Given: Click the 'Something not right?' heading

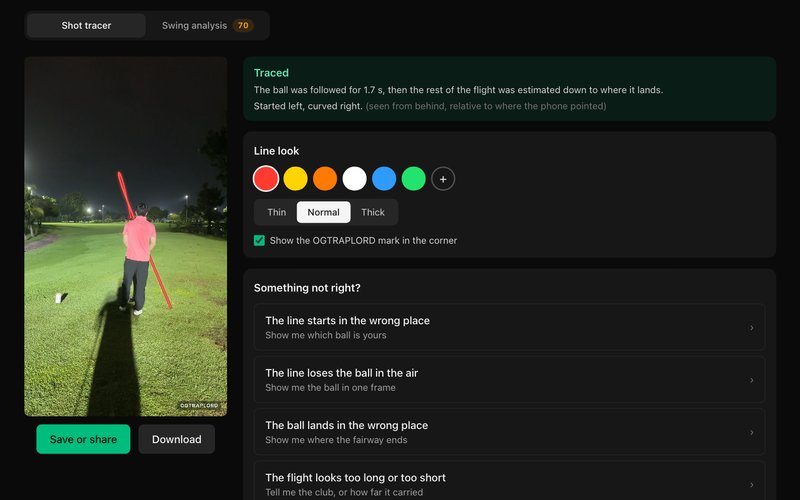Looking at the screenshot, I should 307,288.
